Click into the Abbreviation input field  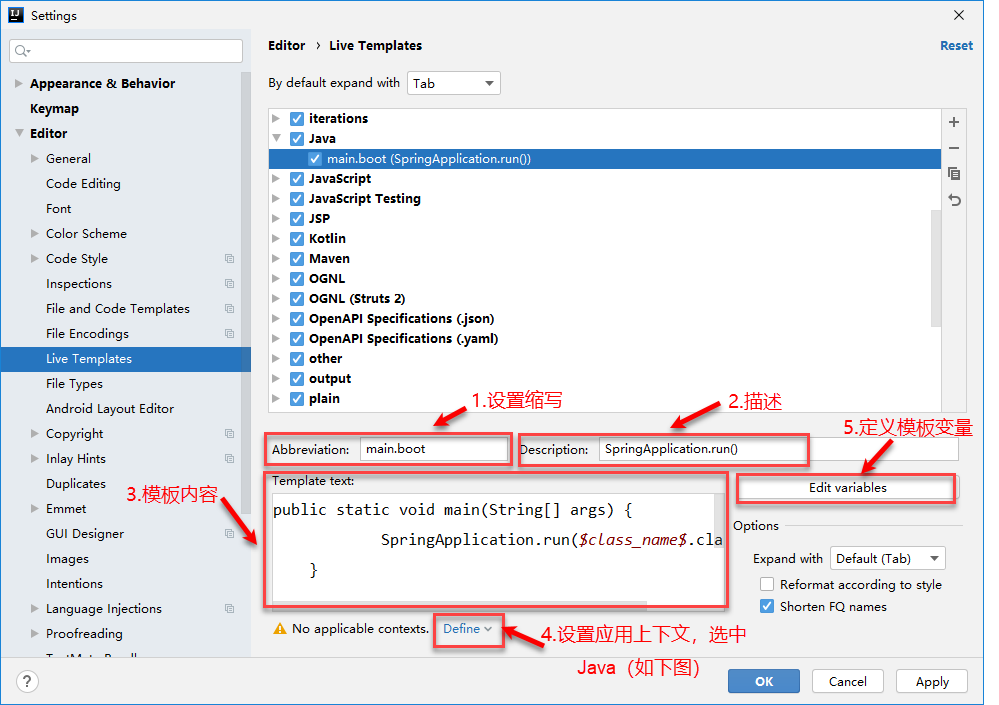434,449
